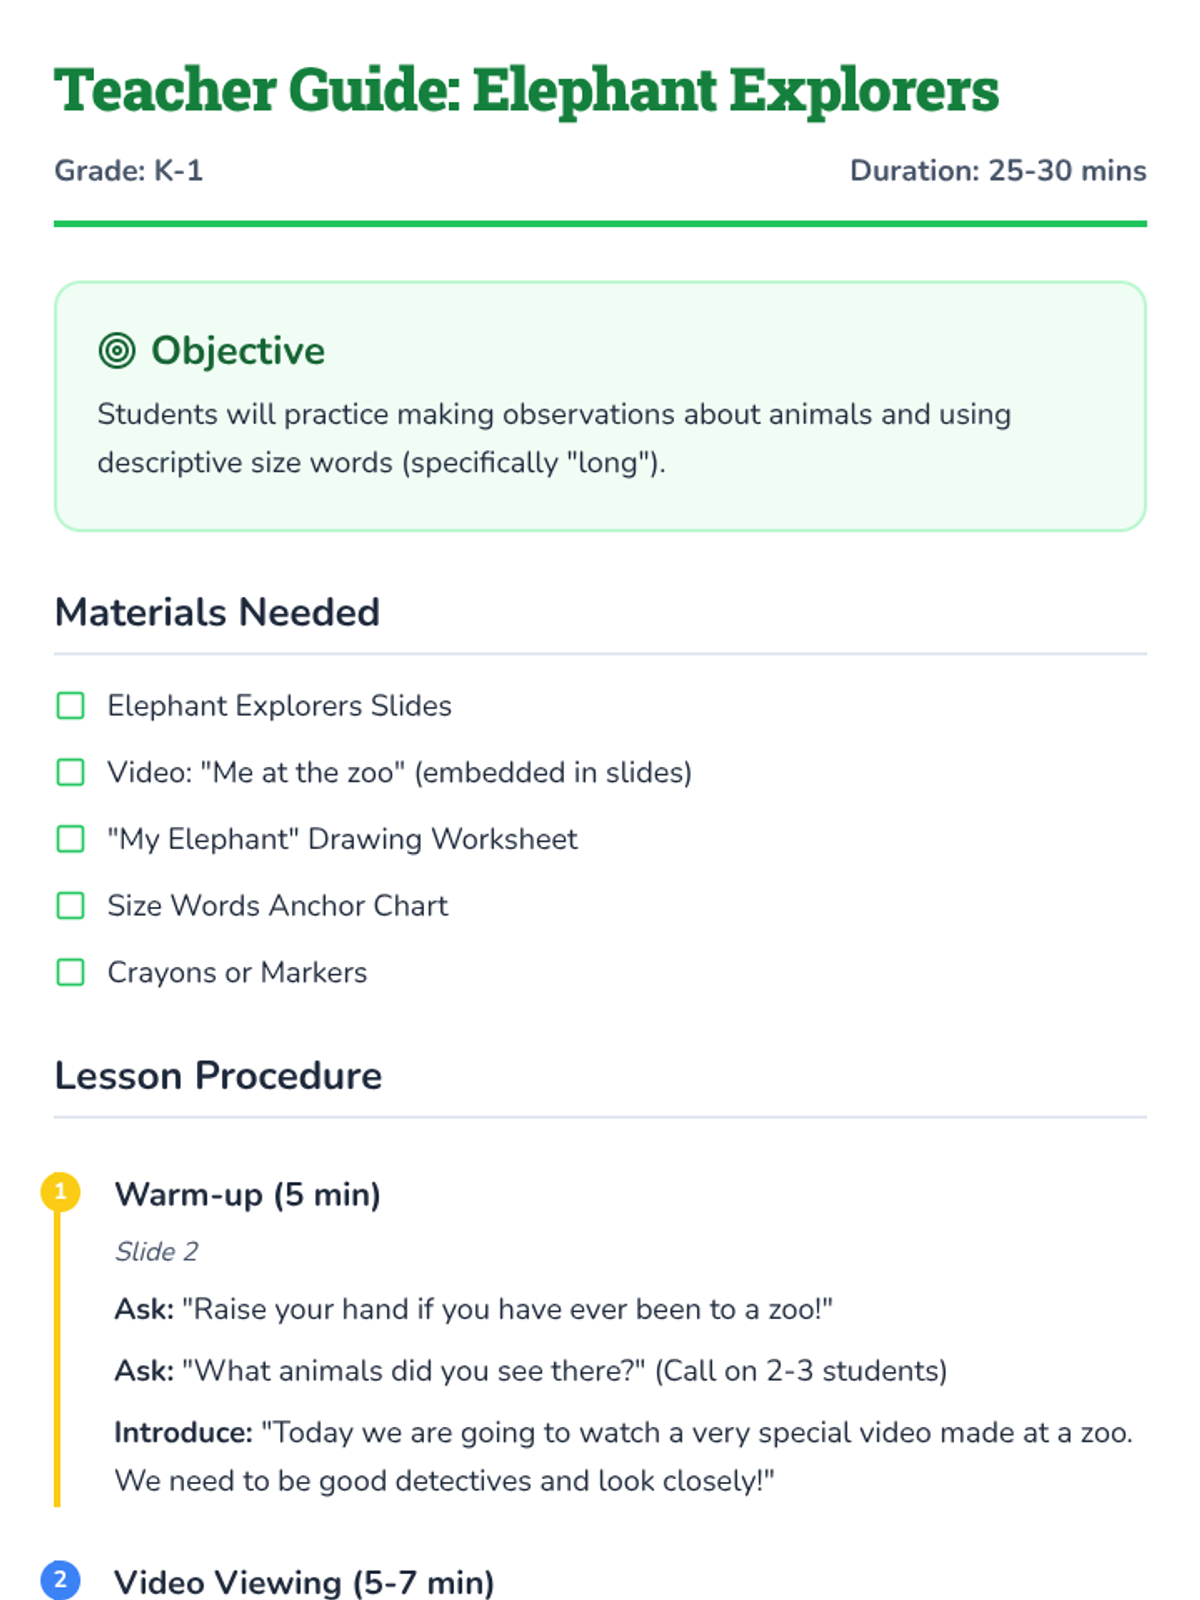Image resolution: width=1200 pixels, height=1600 pixels.
Task: Click the Teacher Guide: Elephant Explorers title
Action: (x=526, y=90)
